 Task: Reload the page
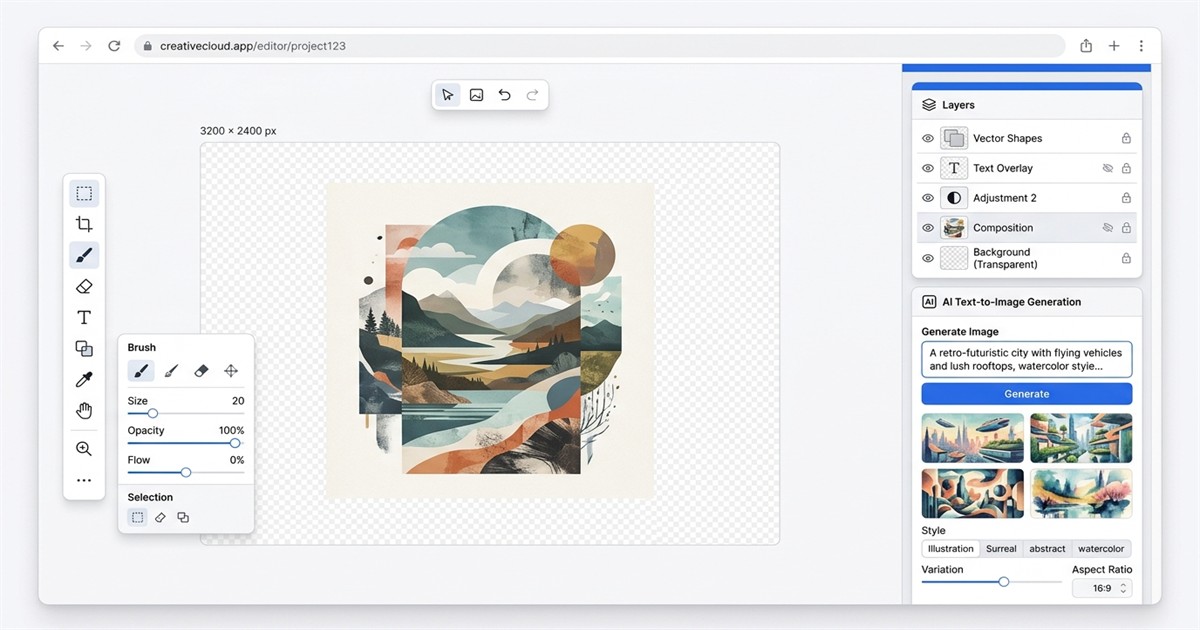[114, 46]
